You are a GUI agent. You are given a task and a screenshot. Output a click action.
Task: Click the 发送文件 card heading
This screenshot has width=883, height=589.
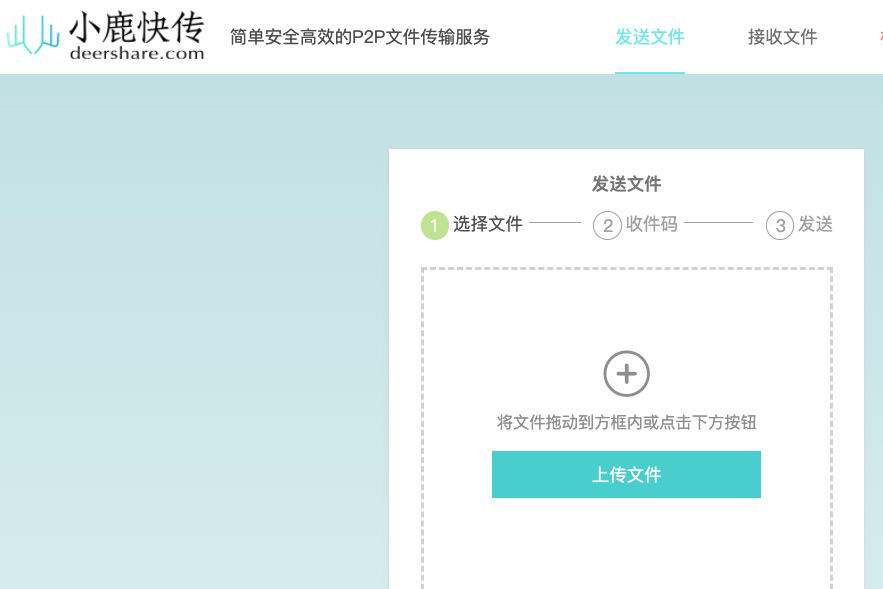625,184
